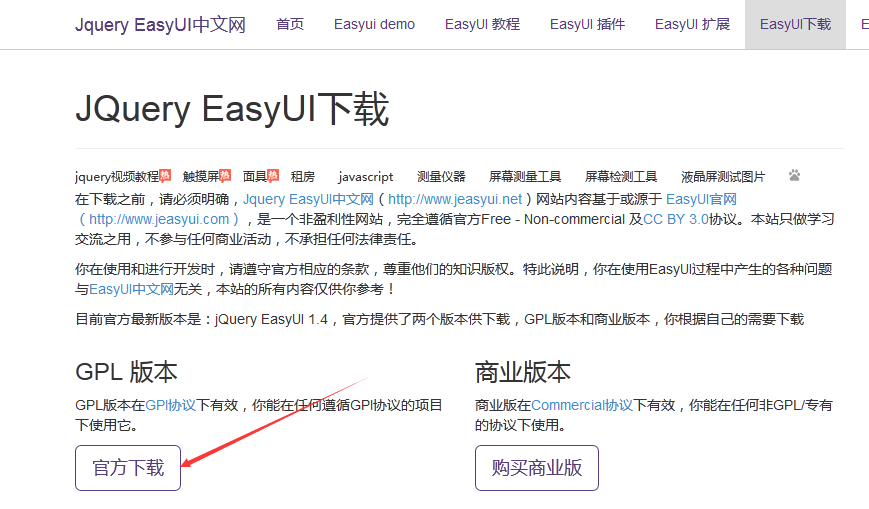Follow the Jquery EasyUI中文网 paragraph link
Image resolution: width=869 pixels, height=509 pixels.
(x=308, y=199)
